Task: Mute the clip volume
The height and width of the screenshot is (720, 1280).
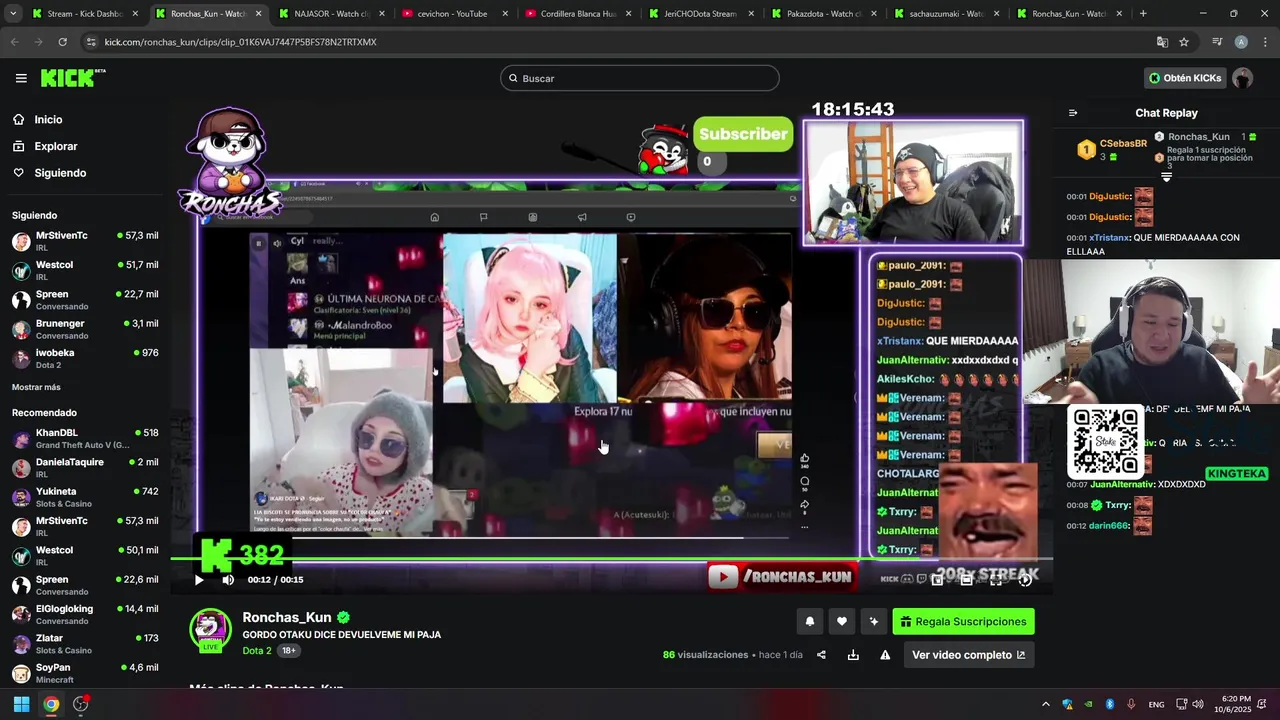Action: pos(228,580)
